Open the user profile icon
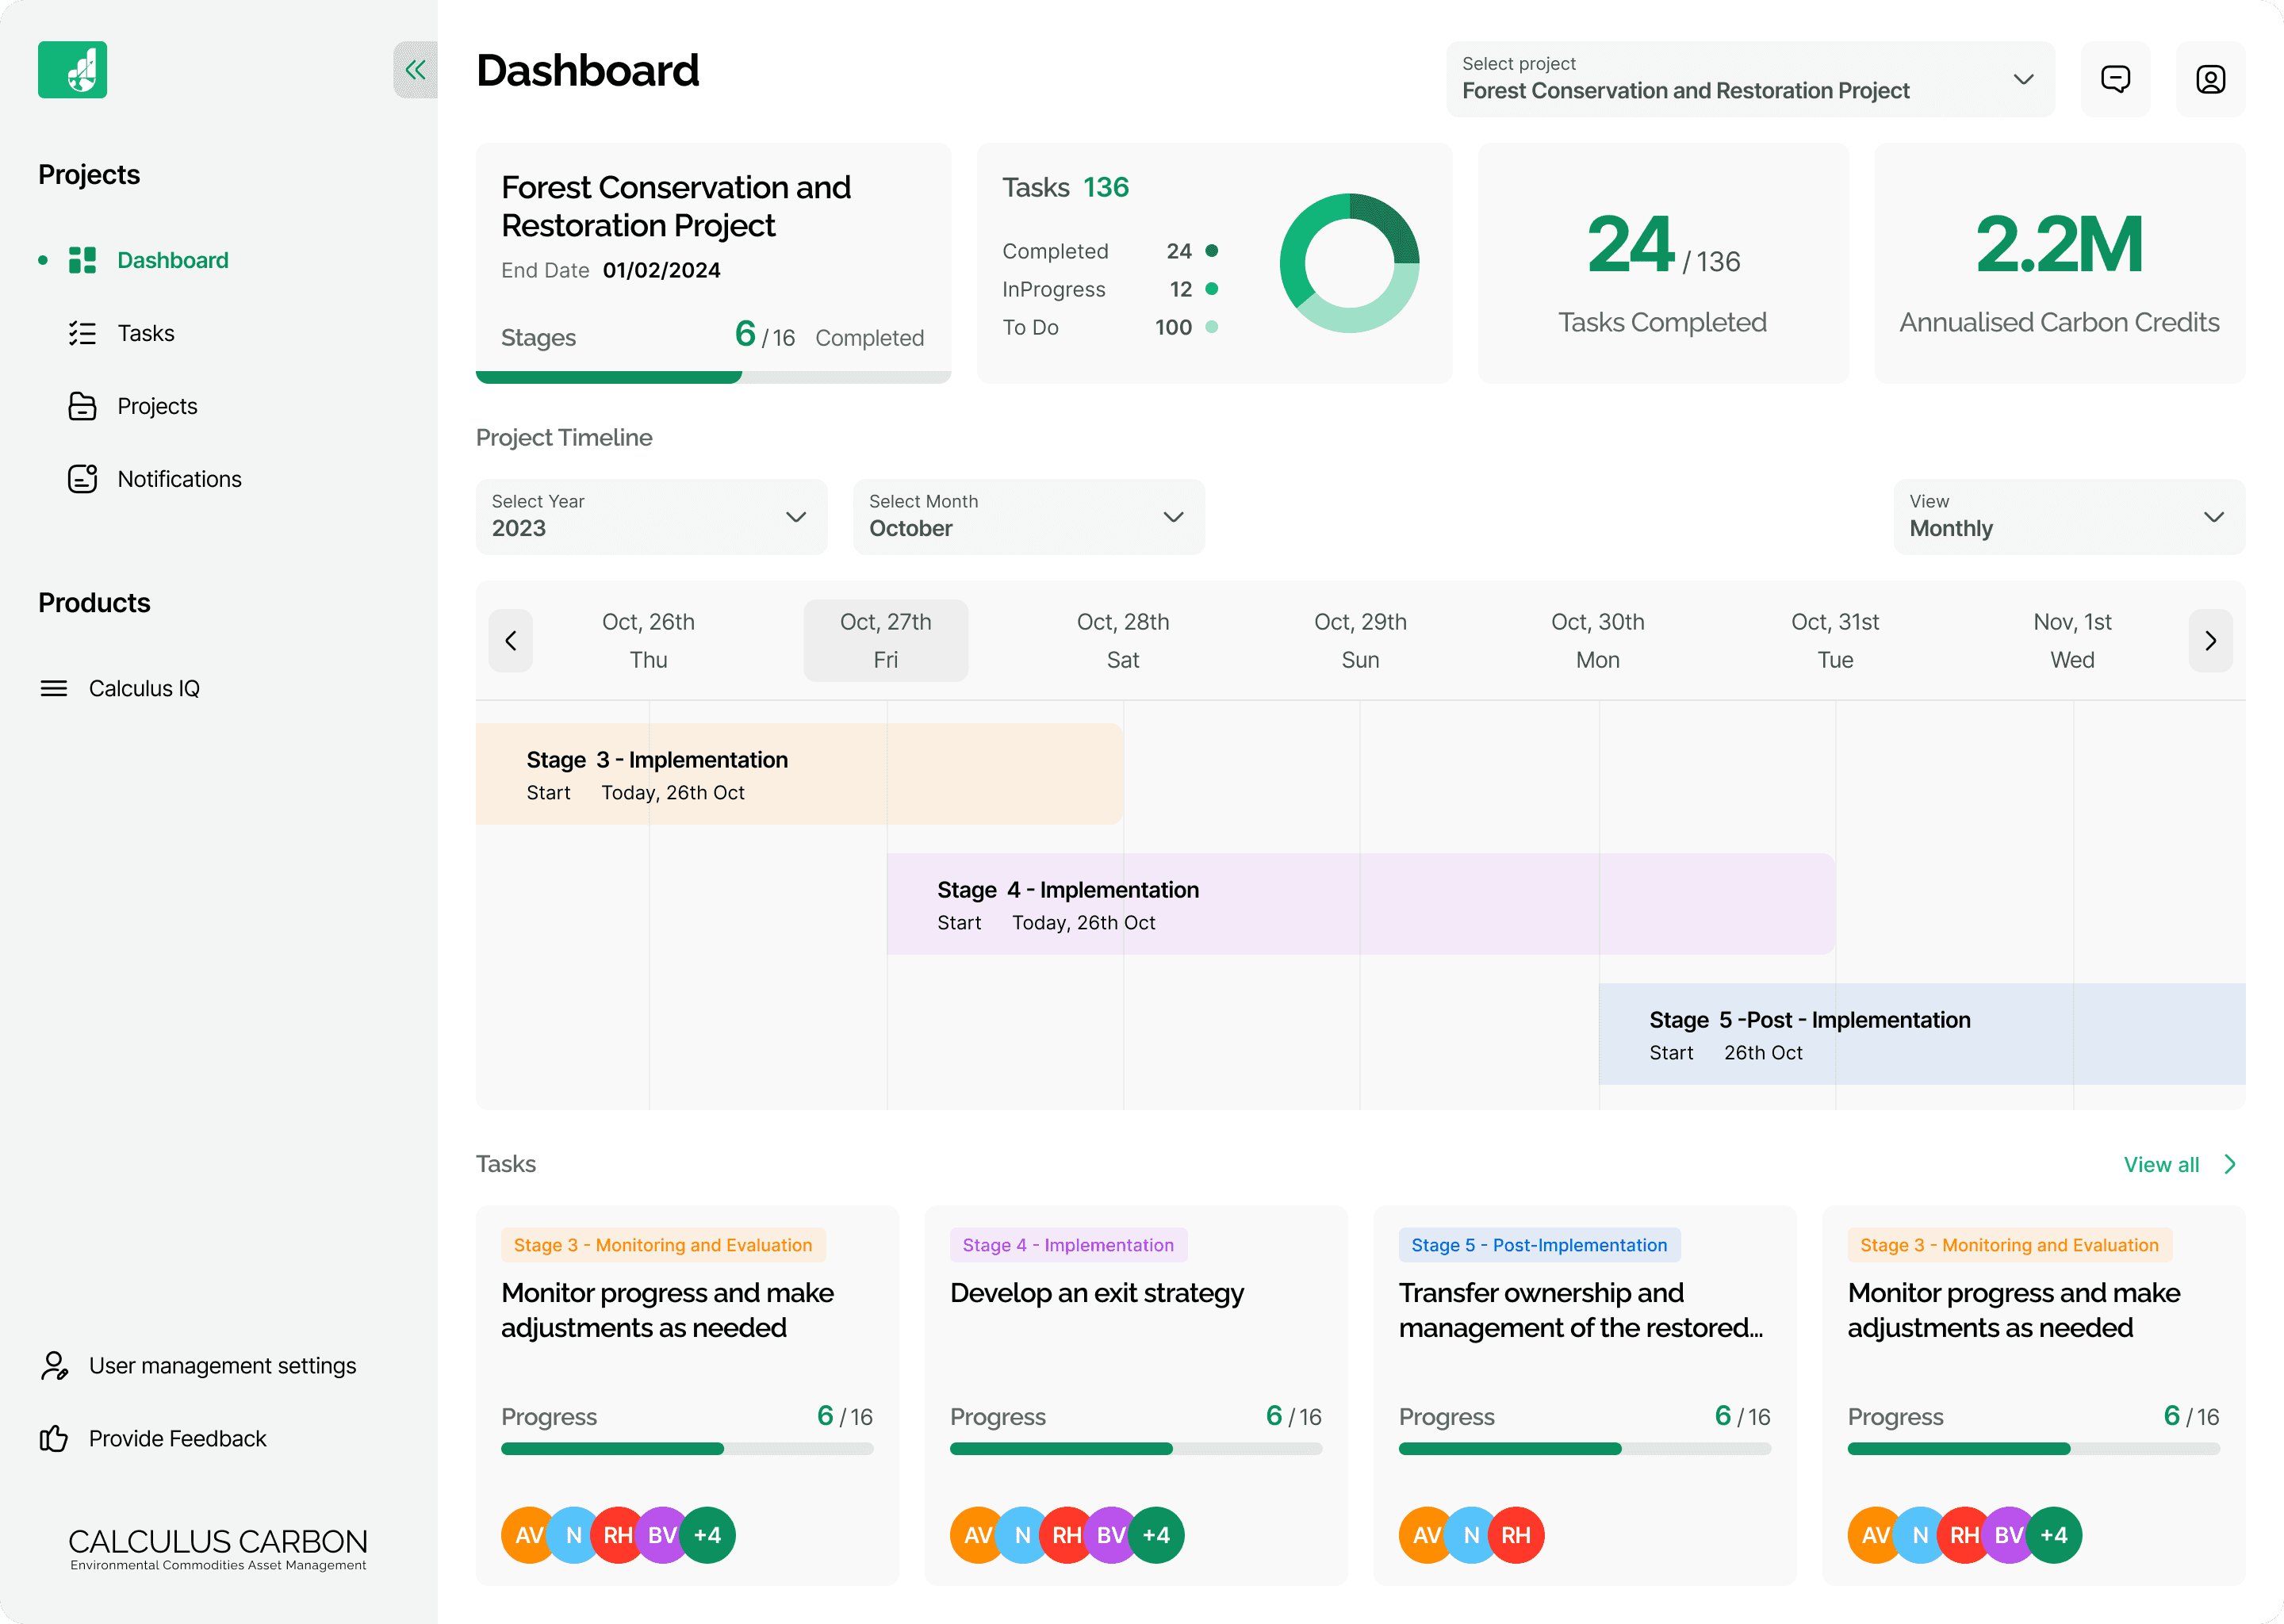Viewport: 2284px width, 1624px height. click(2210, 79)
